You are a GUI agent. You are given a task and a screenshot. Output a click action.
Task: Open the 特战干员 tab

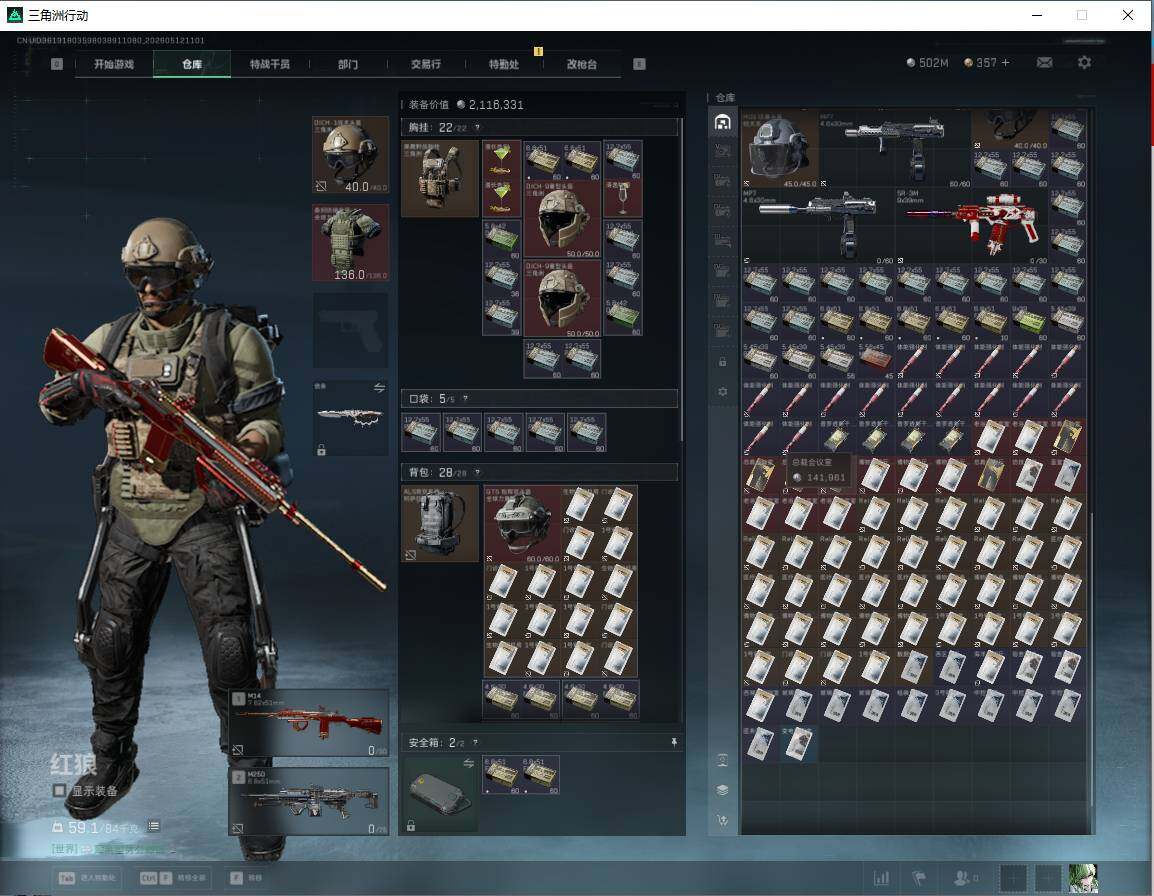pos(270,64)
